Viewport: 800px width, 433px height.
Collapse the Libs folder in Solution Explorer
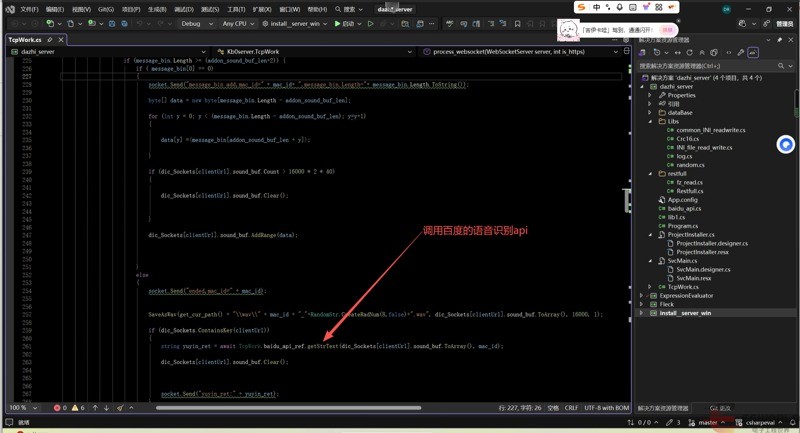pos(651,121)
